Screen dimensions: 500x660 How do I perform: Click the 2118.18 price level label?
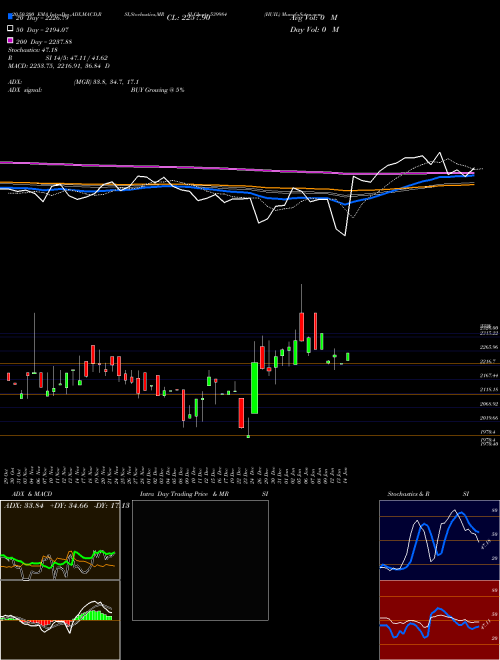tap(489, 390)
